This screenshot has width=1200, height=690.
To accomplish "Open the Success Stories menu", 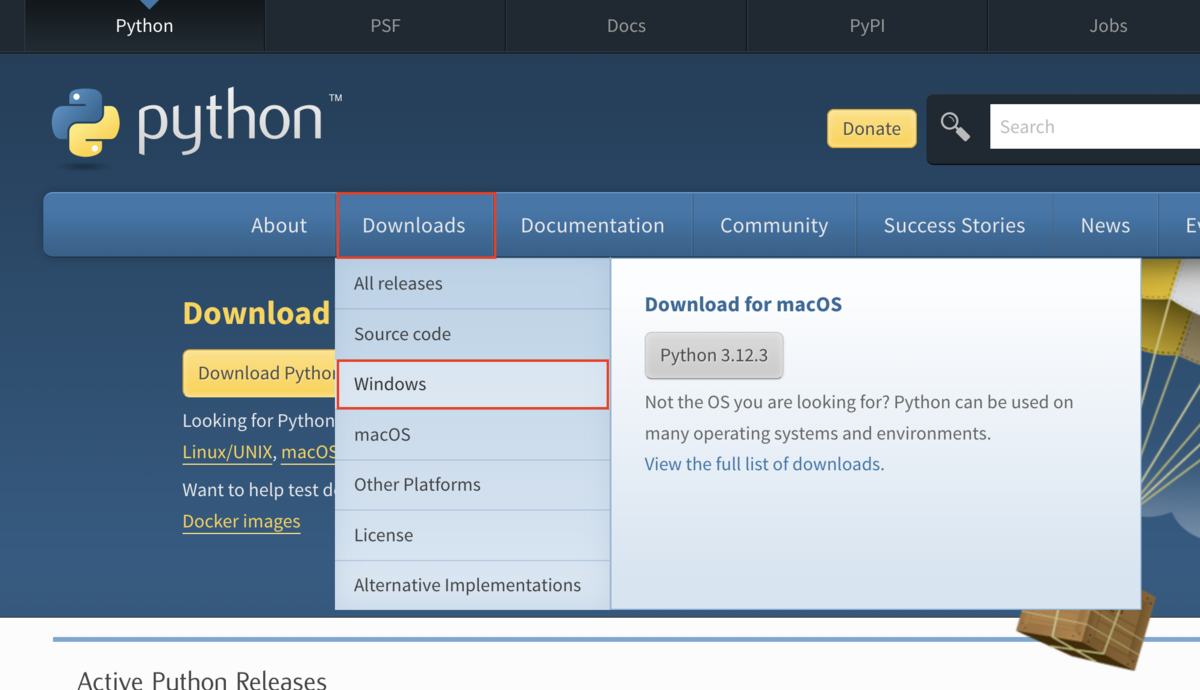I will point(954,225).
